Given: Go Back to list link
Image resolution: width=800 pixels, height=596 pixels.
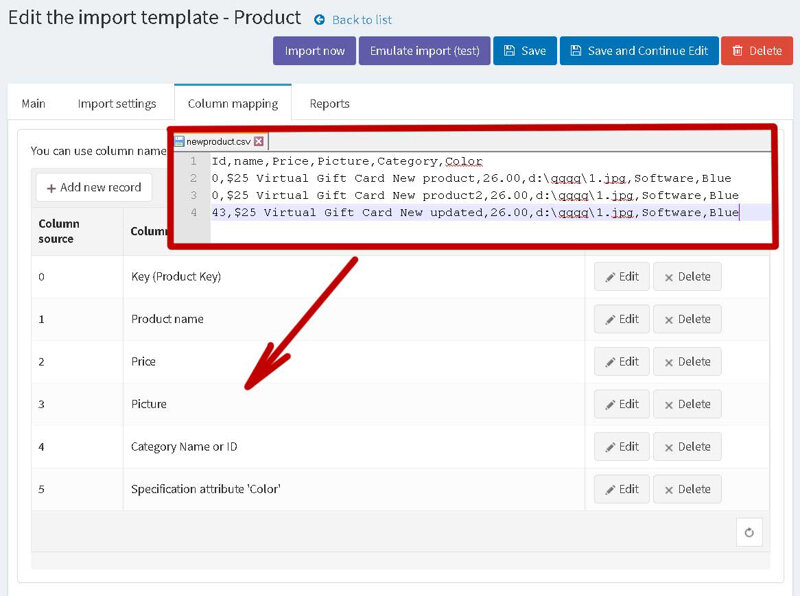Looking at the screenshot, I should point(362,20).
